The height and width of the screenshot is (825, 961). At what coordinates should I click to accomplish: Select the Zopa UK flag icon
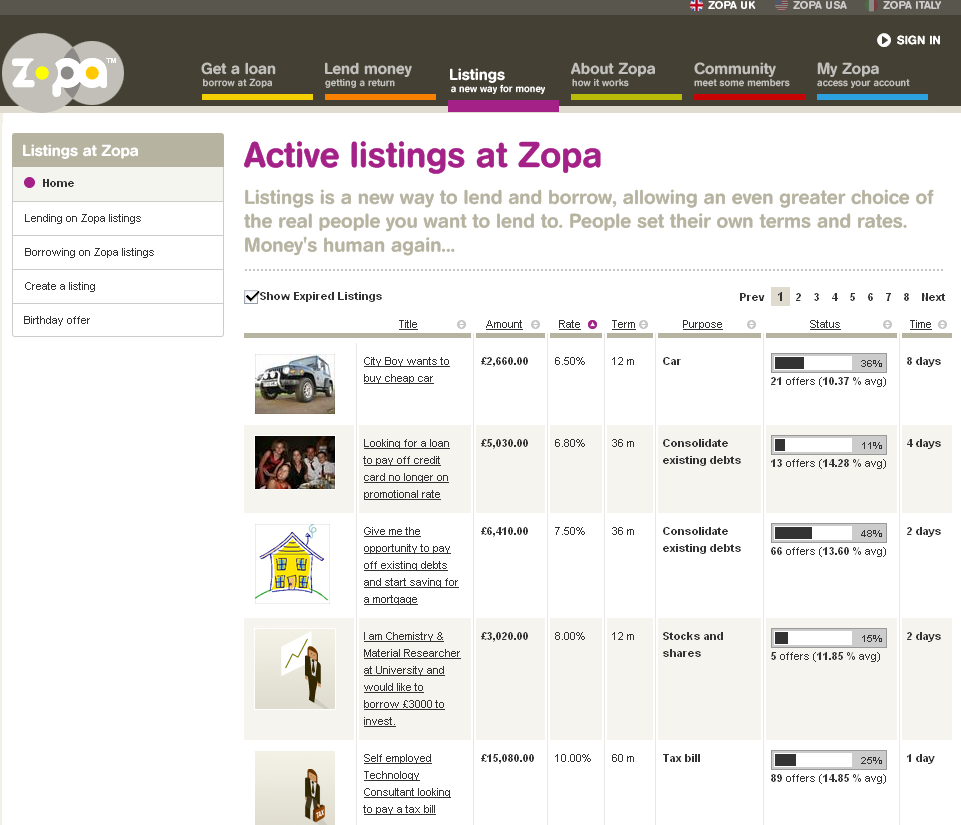[696, 6]
